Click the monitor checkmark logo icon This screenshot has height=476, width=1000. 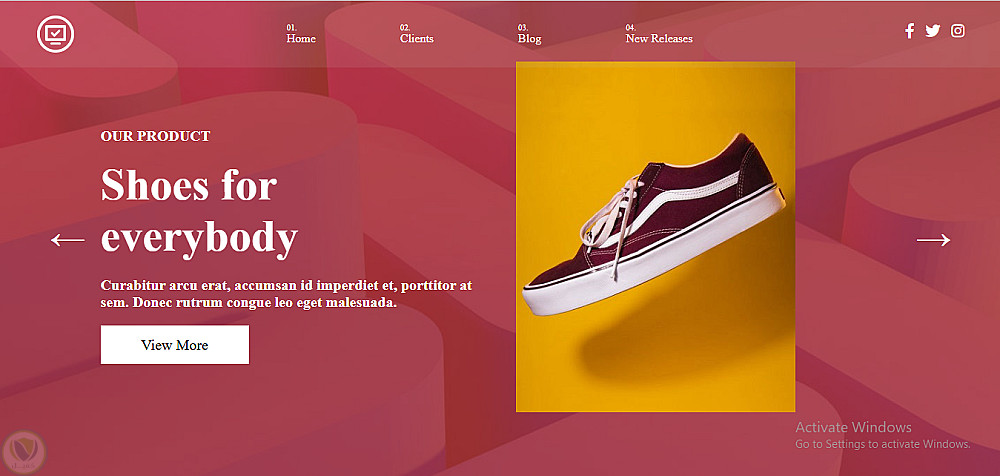[x=55, y=34]
